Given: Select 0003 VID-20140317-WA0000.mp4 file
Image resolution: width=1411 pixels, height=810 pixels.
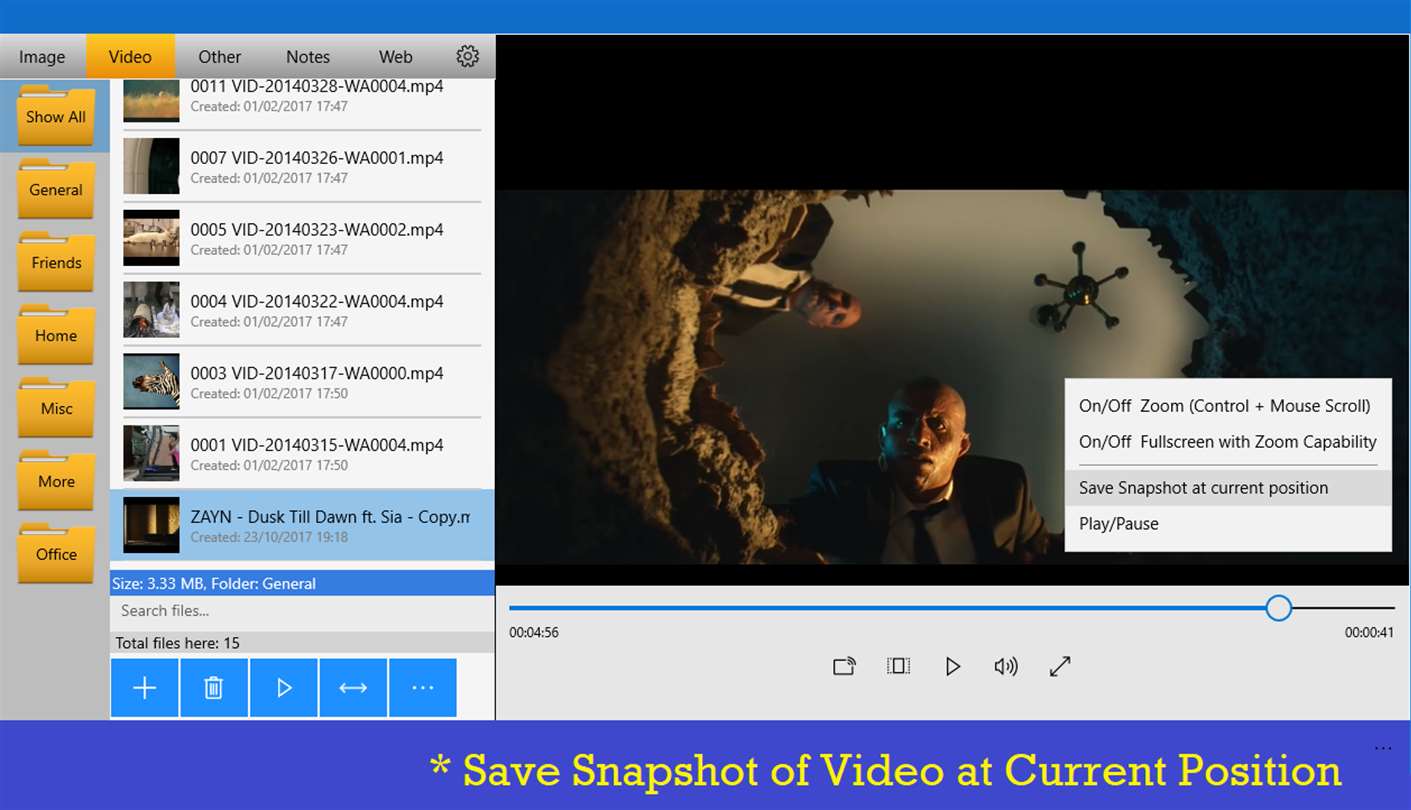Looking at the screenshot, I should 302,382.
